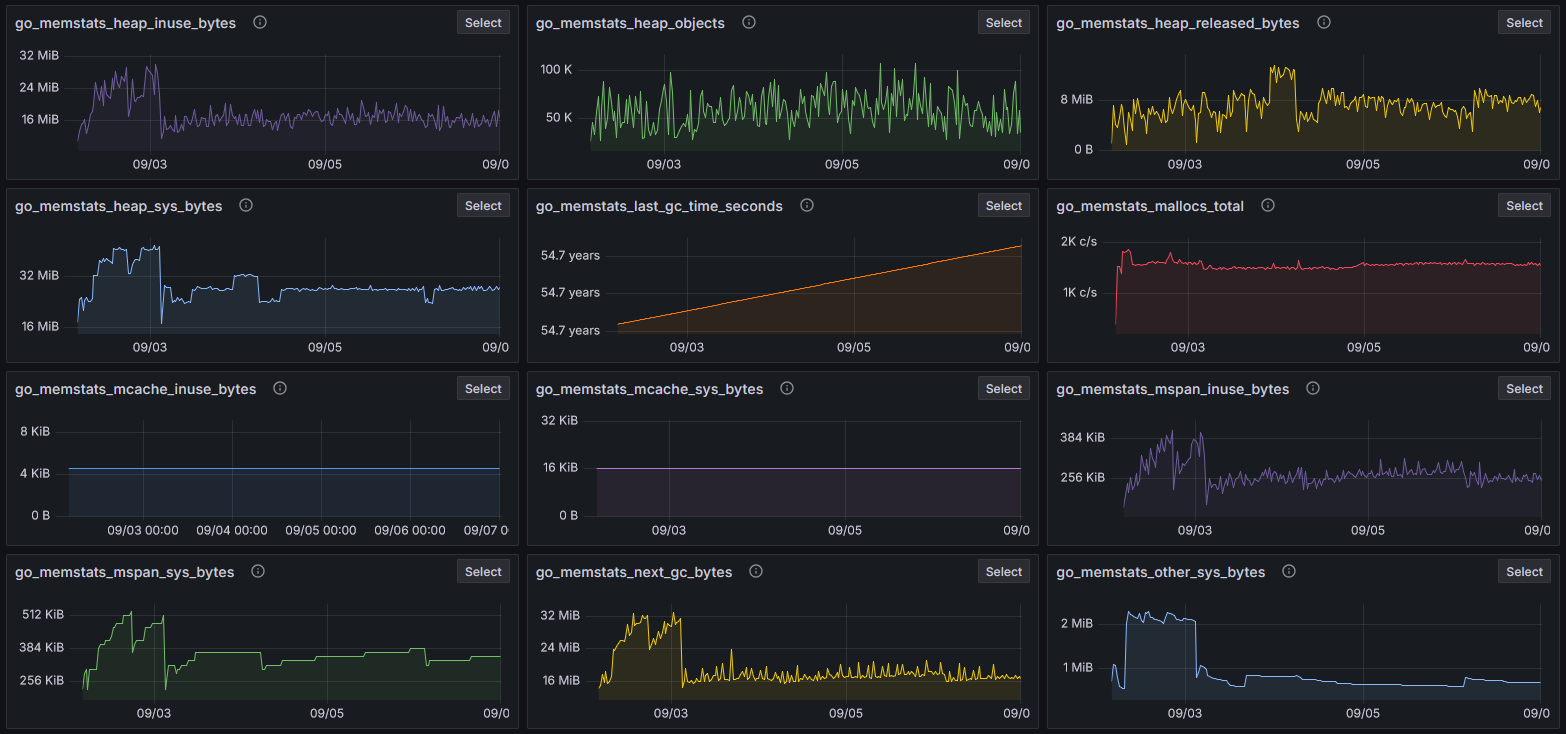Click Select on go_memstats_mspan_inuse_bytes panel
Screen dimensions: 1566x734
(1525, 388)
